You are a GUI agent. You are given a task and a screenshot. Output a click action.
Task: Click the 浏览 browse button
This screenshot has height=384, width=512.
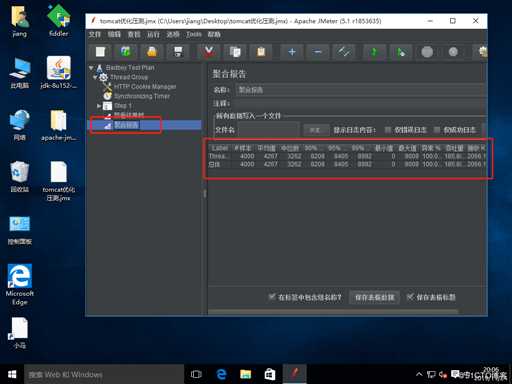(x=315, y=130)
